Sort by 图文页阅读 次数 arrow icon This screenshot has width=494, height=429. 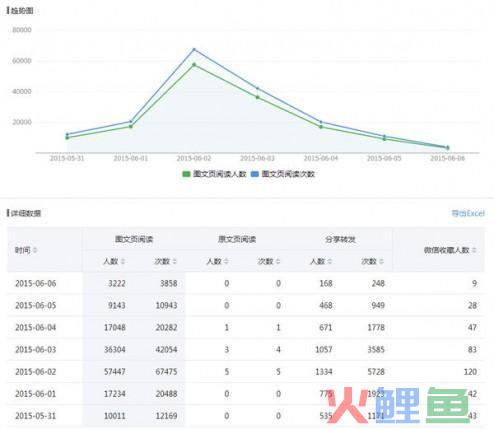(174, 261)
